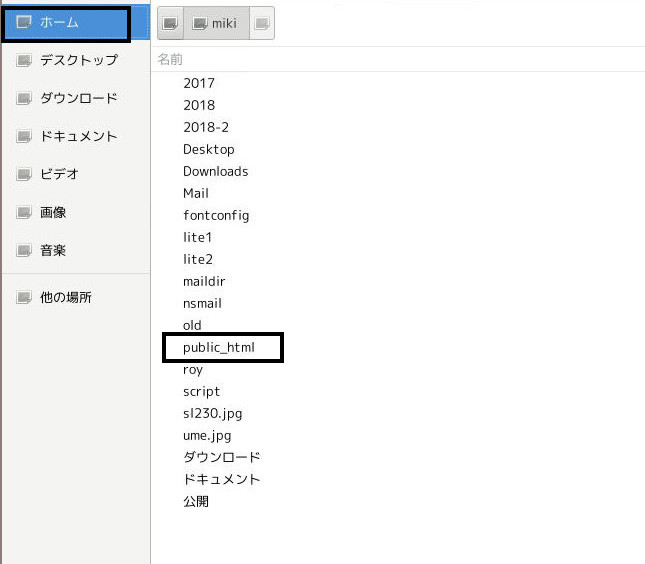This screenshot has width=645, height=564.
Task: Select the 公開 folder row
Action: pyautogui.click(x=397, y=501)
